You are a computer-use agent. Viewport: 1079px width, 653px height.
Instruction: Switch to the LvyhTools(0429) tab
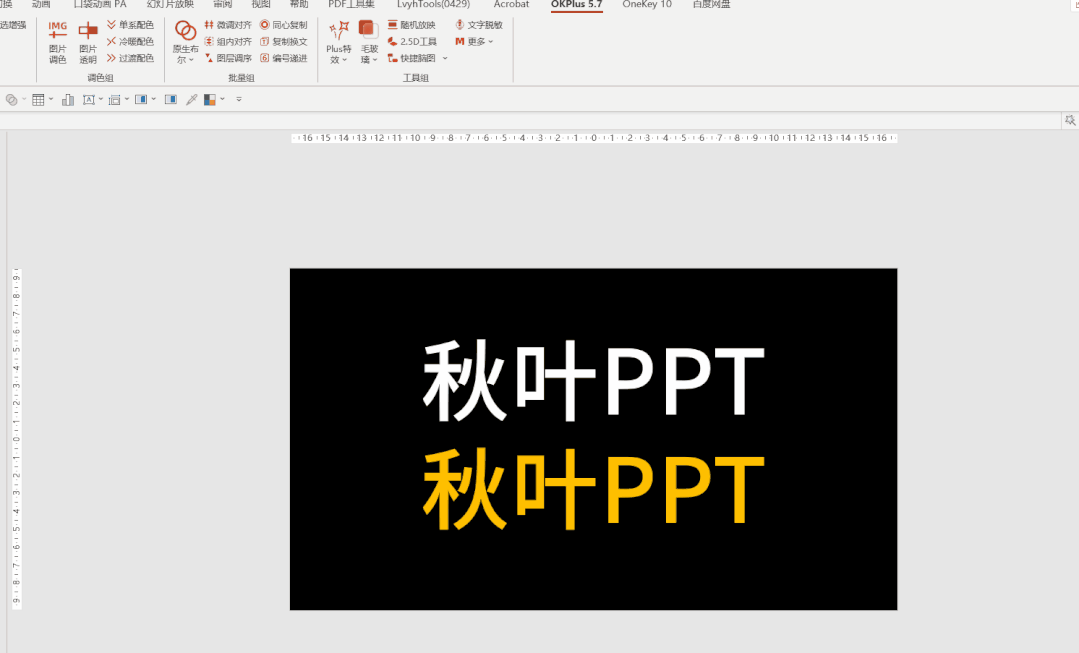(434, 4)
